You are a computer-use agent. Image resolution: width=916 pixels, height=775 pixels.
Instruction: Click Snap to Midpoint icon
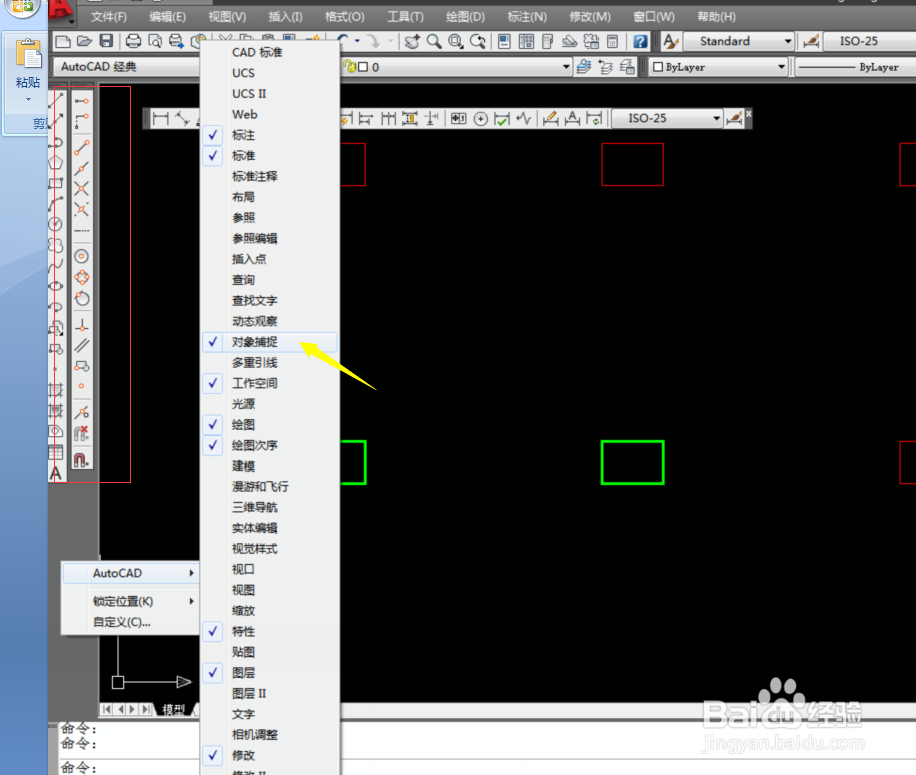click(x=82, y=168)
